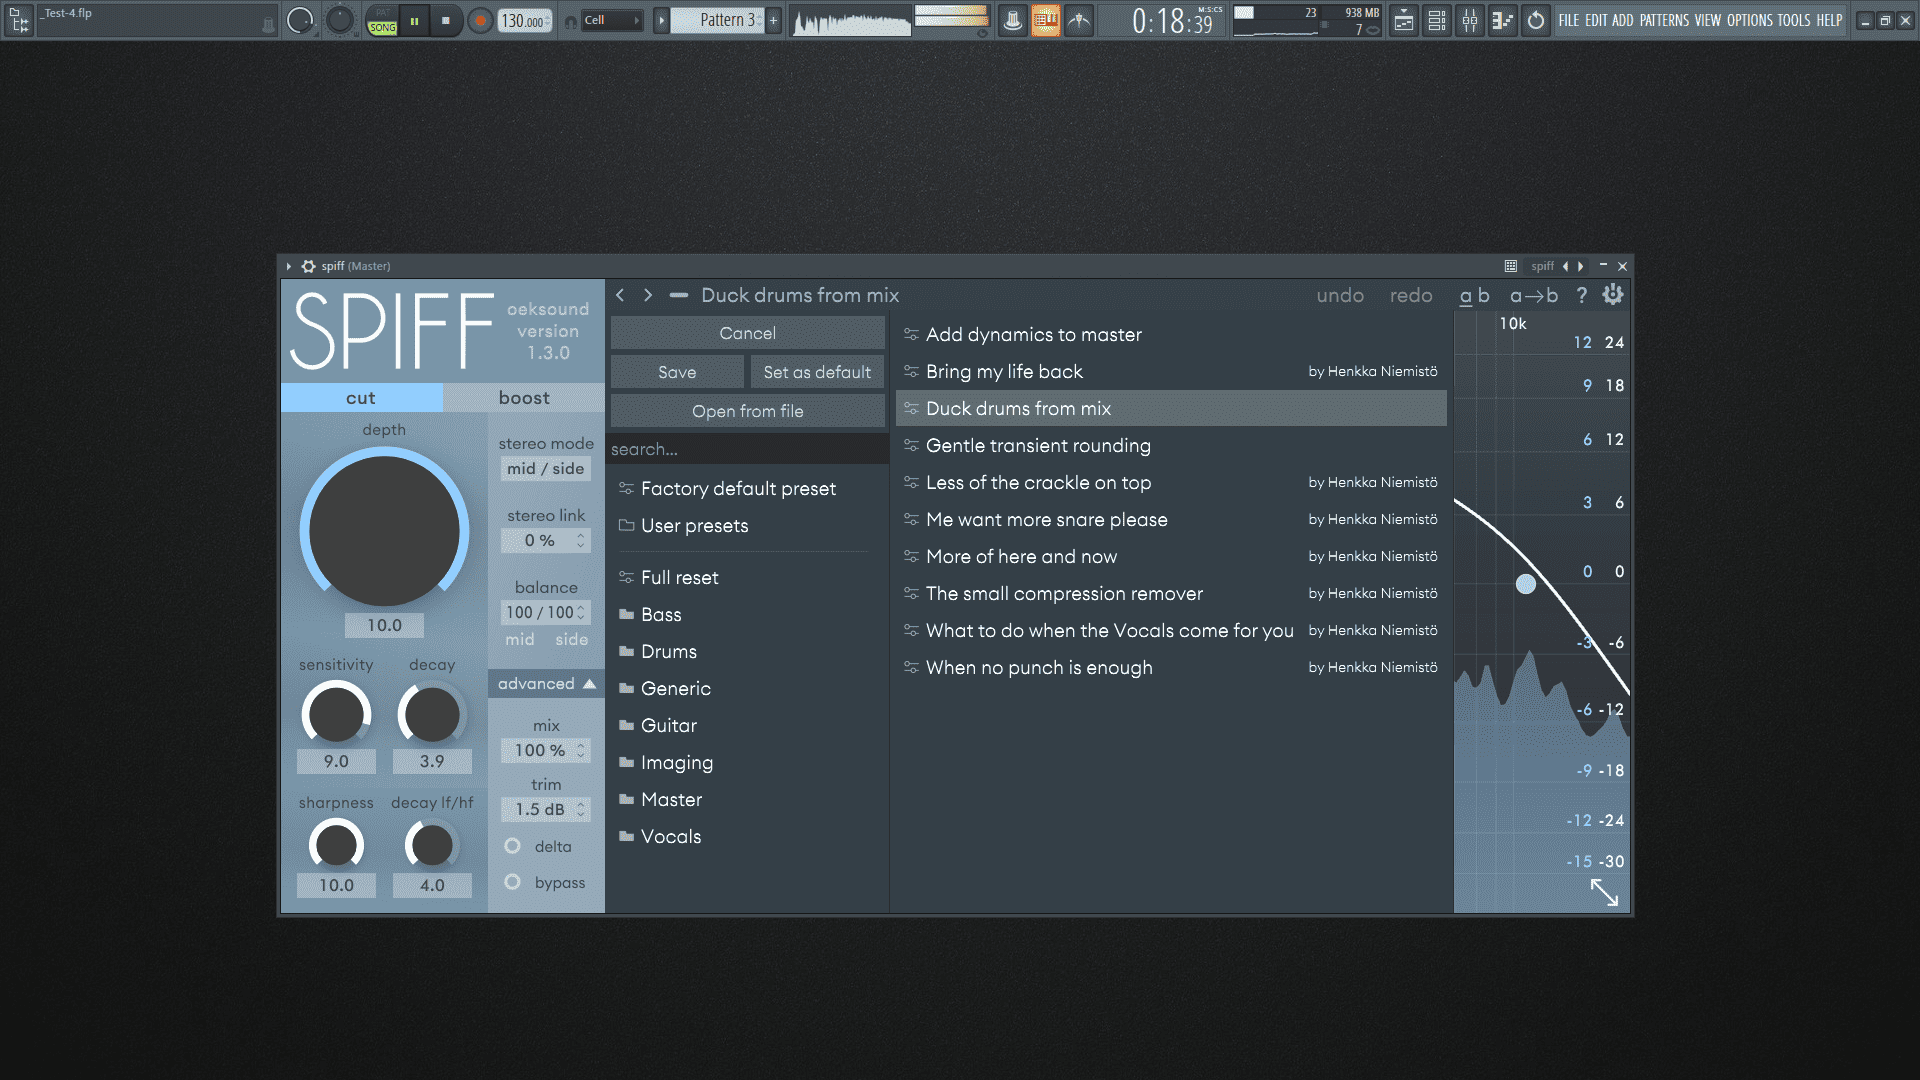
Task: Open the mixer view icon
Action: (x=1470, y=20)
